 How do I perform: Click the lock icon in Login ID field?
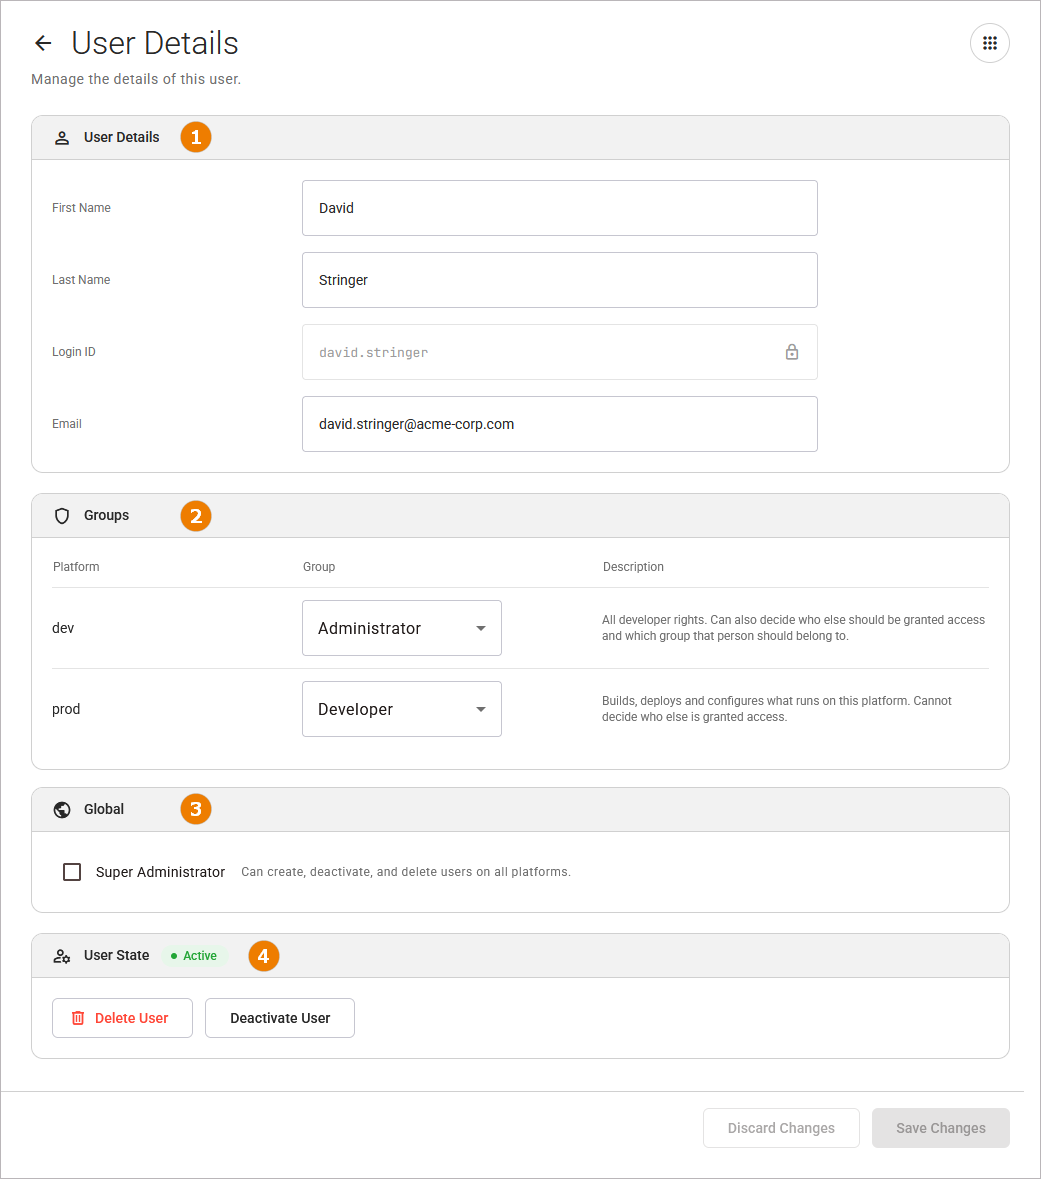point(792,352)
